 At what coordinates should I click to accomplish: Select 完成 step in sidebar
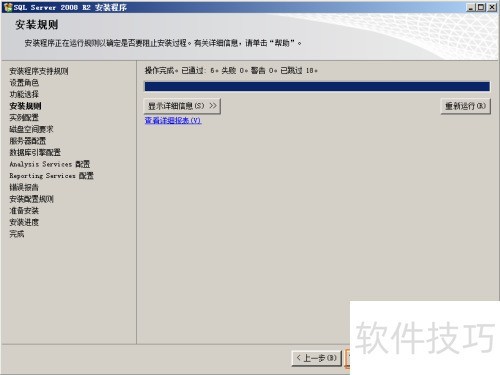pos(17,234)
